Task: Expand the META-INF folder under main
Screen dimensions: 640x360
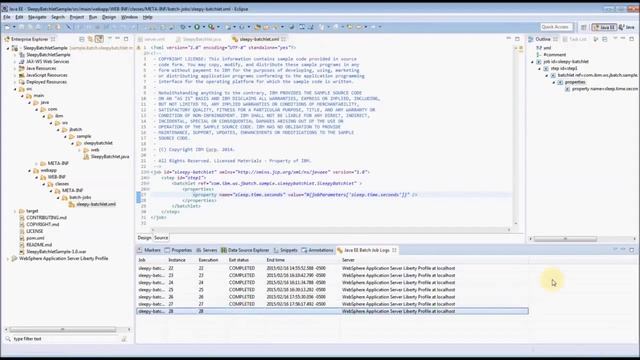Action: [x=36, y=164]
